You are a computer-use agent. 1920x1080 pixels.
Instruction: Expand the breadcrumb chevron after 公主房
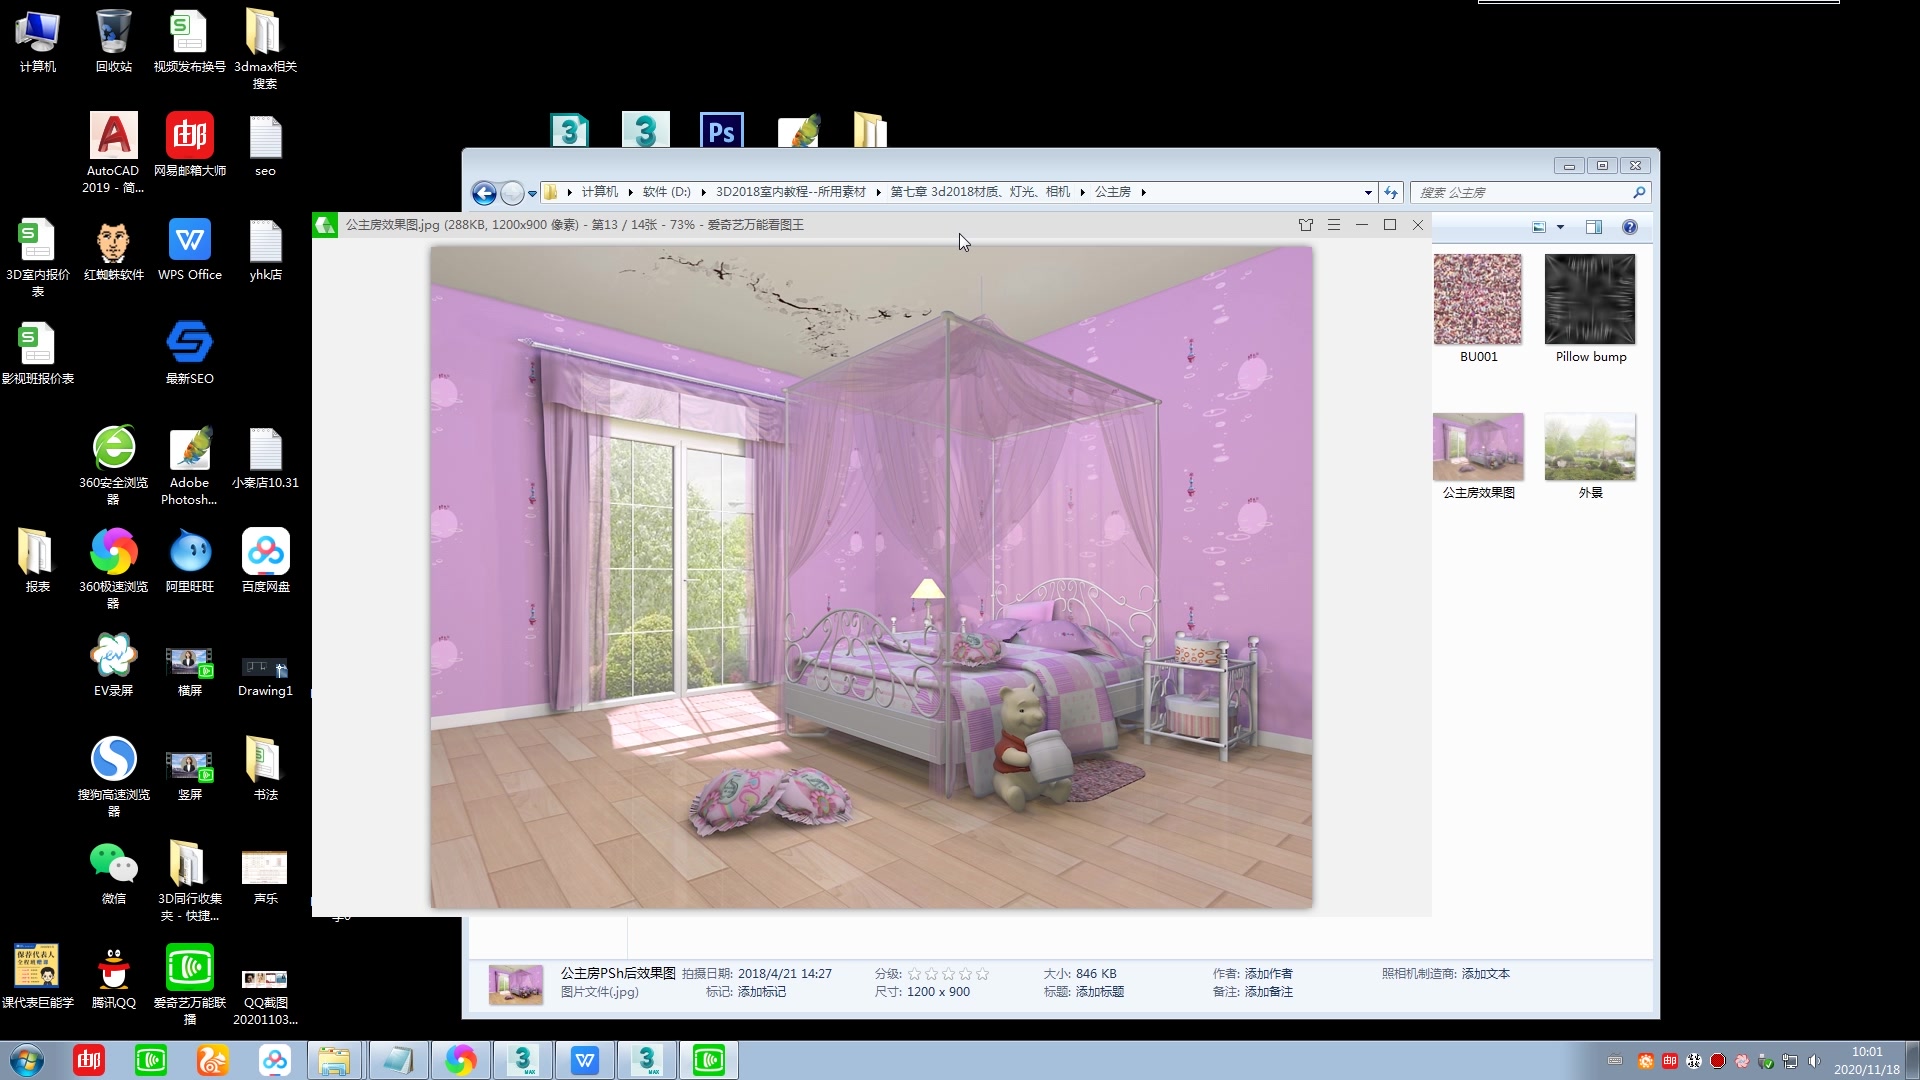click(x=1143, y=192)
